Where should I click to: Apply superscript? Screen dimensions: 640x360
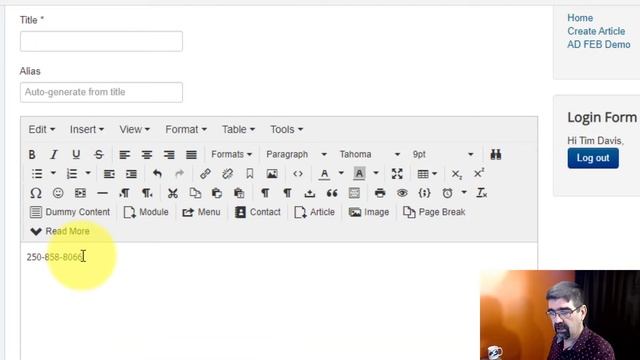coord(479,174)
